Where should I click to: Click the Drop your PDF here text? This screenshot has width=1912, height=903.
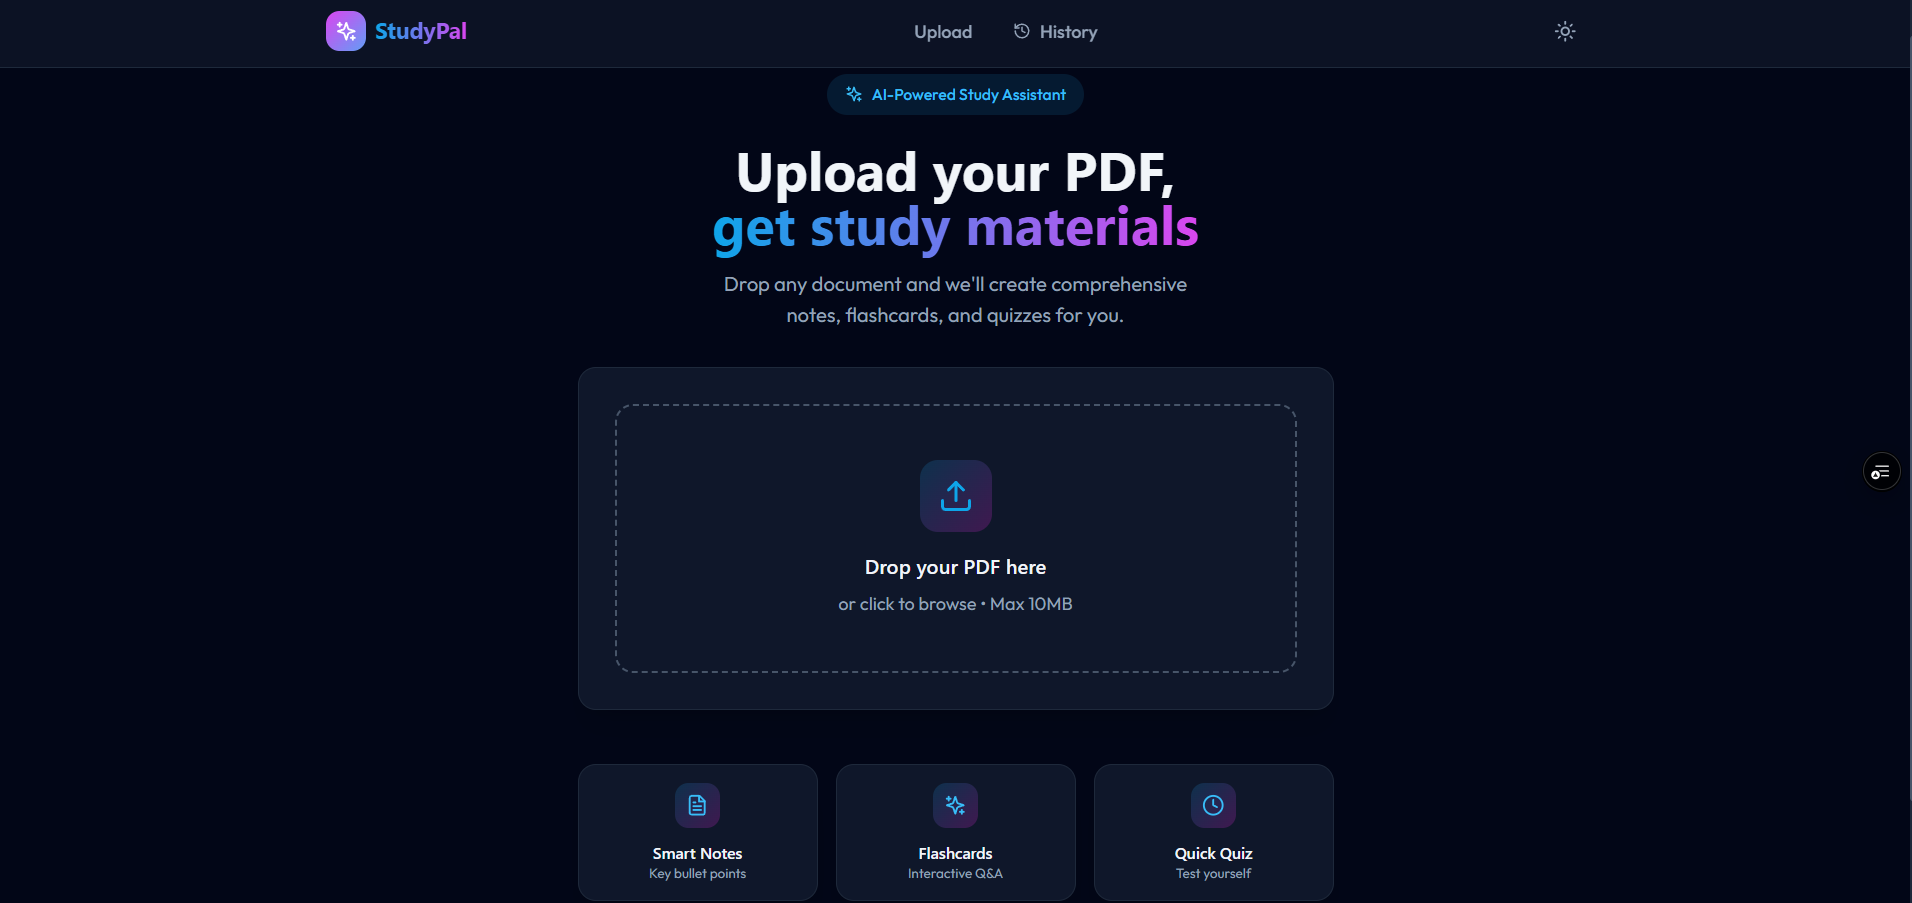tap(955, 567)
